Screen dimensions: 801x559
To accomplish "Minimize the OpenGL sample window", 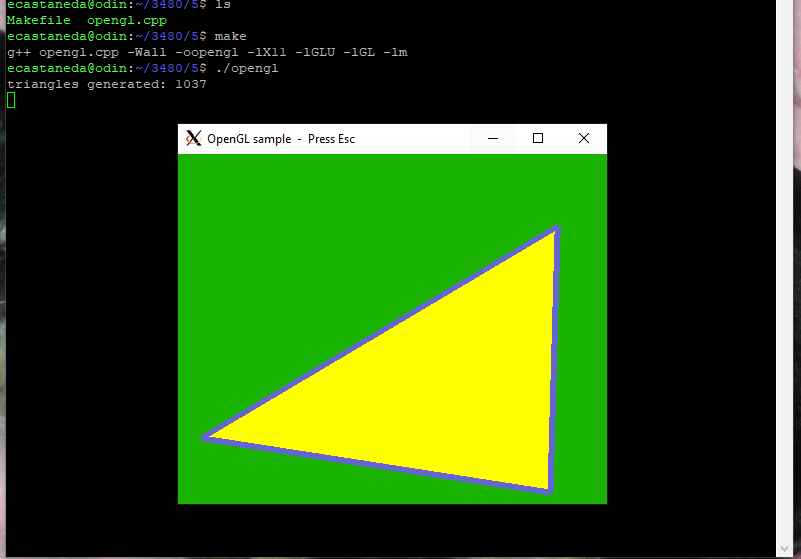I will tap(493, 138).
